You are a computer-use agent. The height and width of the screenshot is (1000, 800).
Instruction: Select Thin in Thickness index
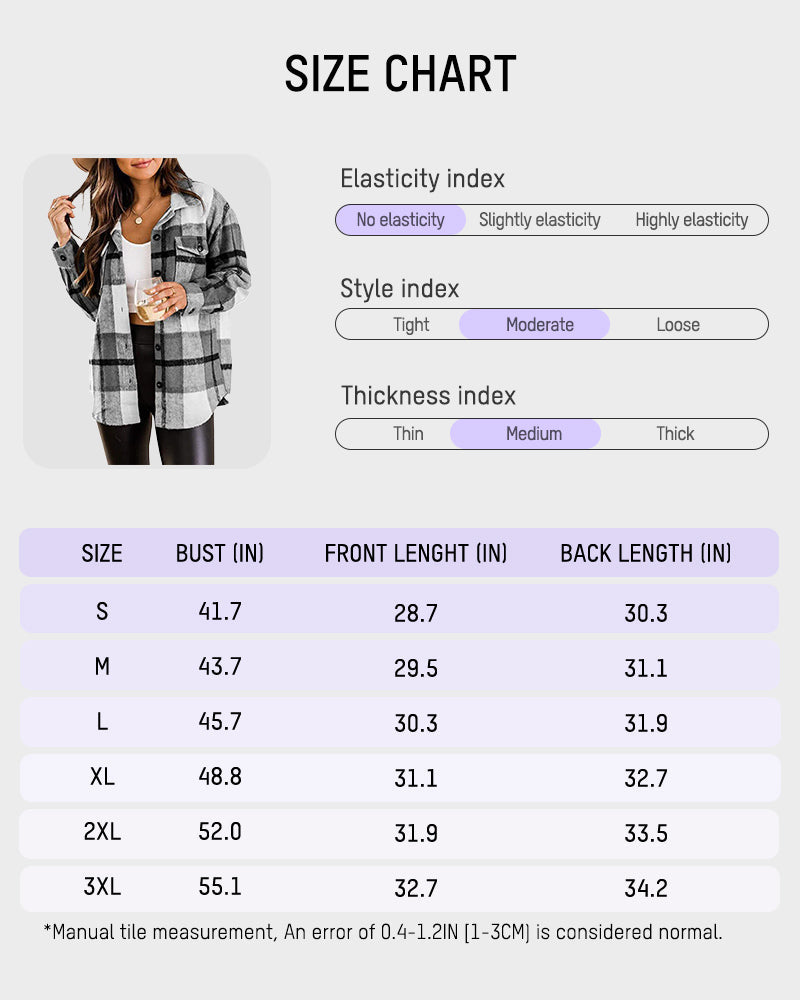408,434
